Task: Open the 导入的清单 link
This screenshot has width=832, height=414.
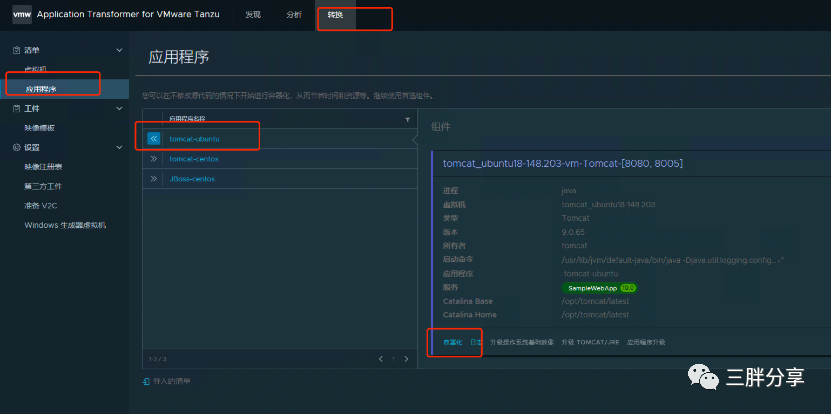Action: coord(172,381)
